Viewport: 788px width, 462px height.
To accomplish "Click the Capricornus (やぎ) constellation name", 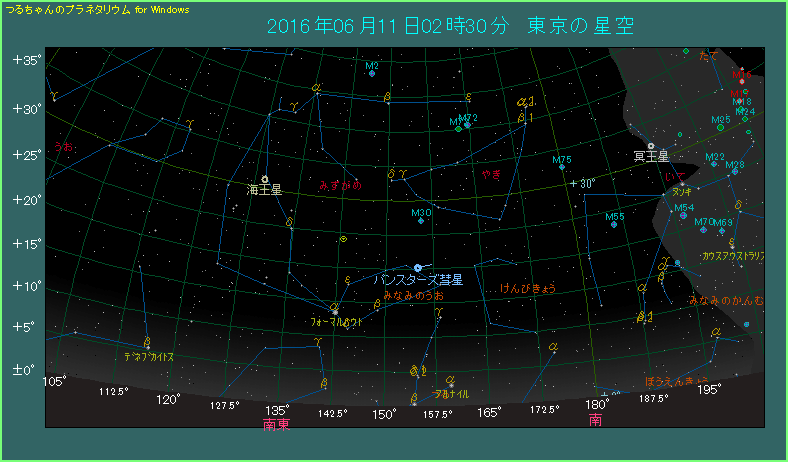I will tap(491, 174).
